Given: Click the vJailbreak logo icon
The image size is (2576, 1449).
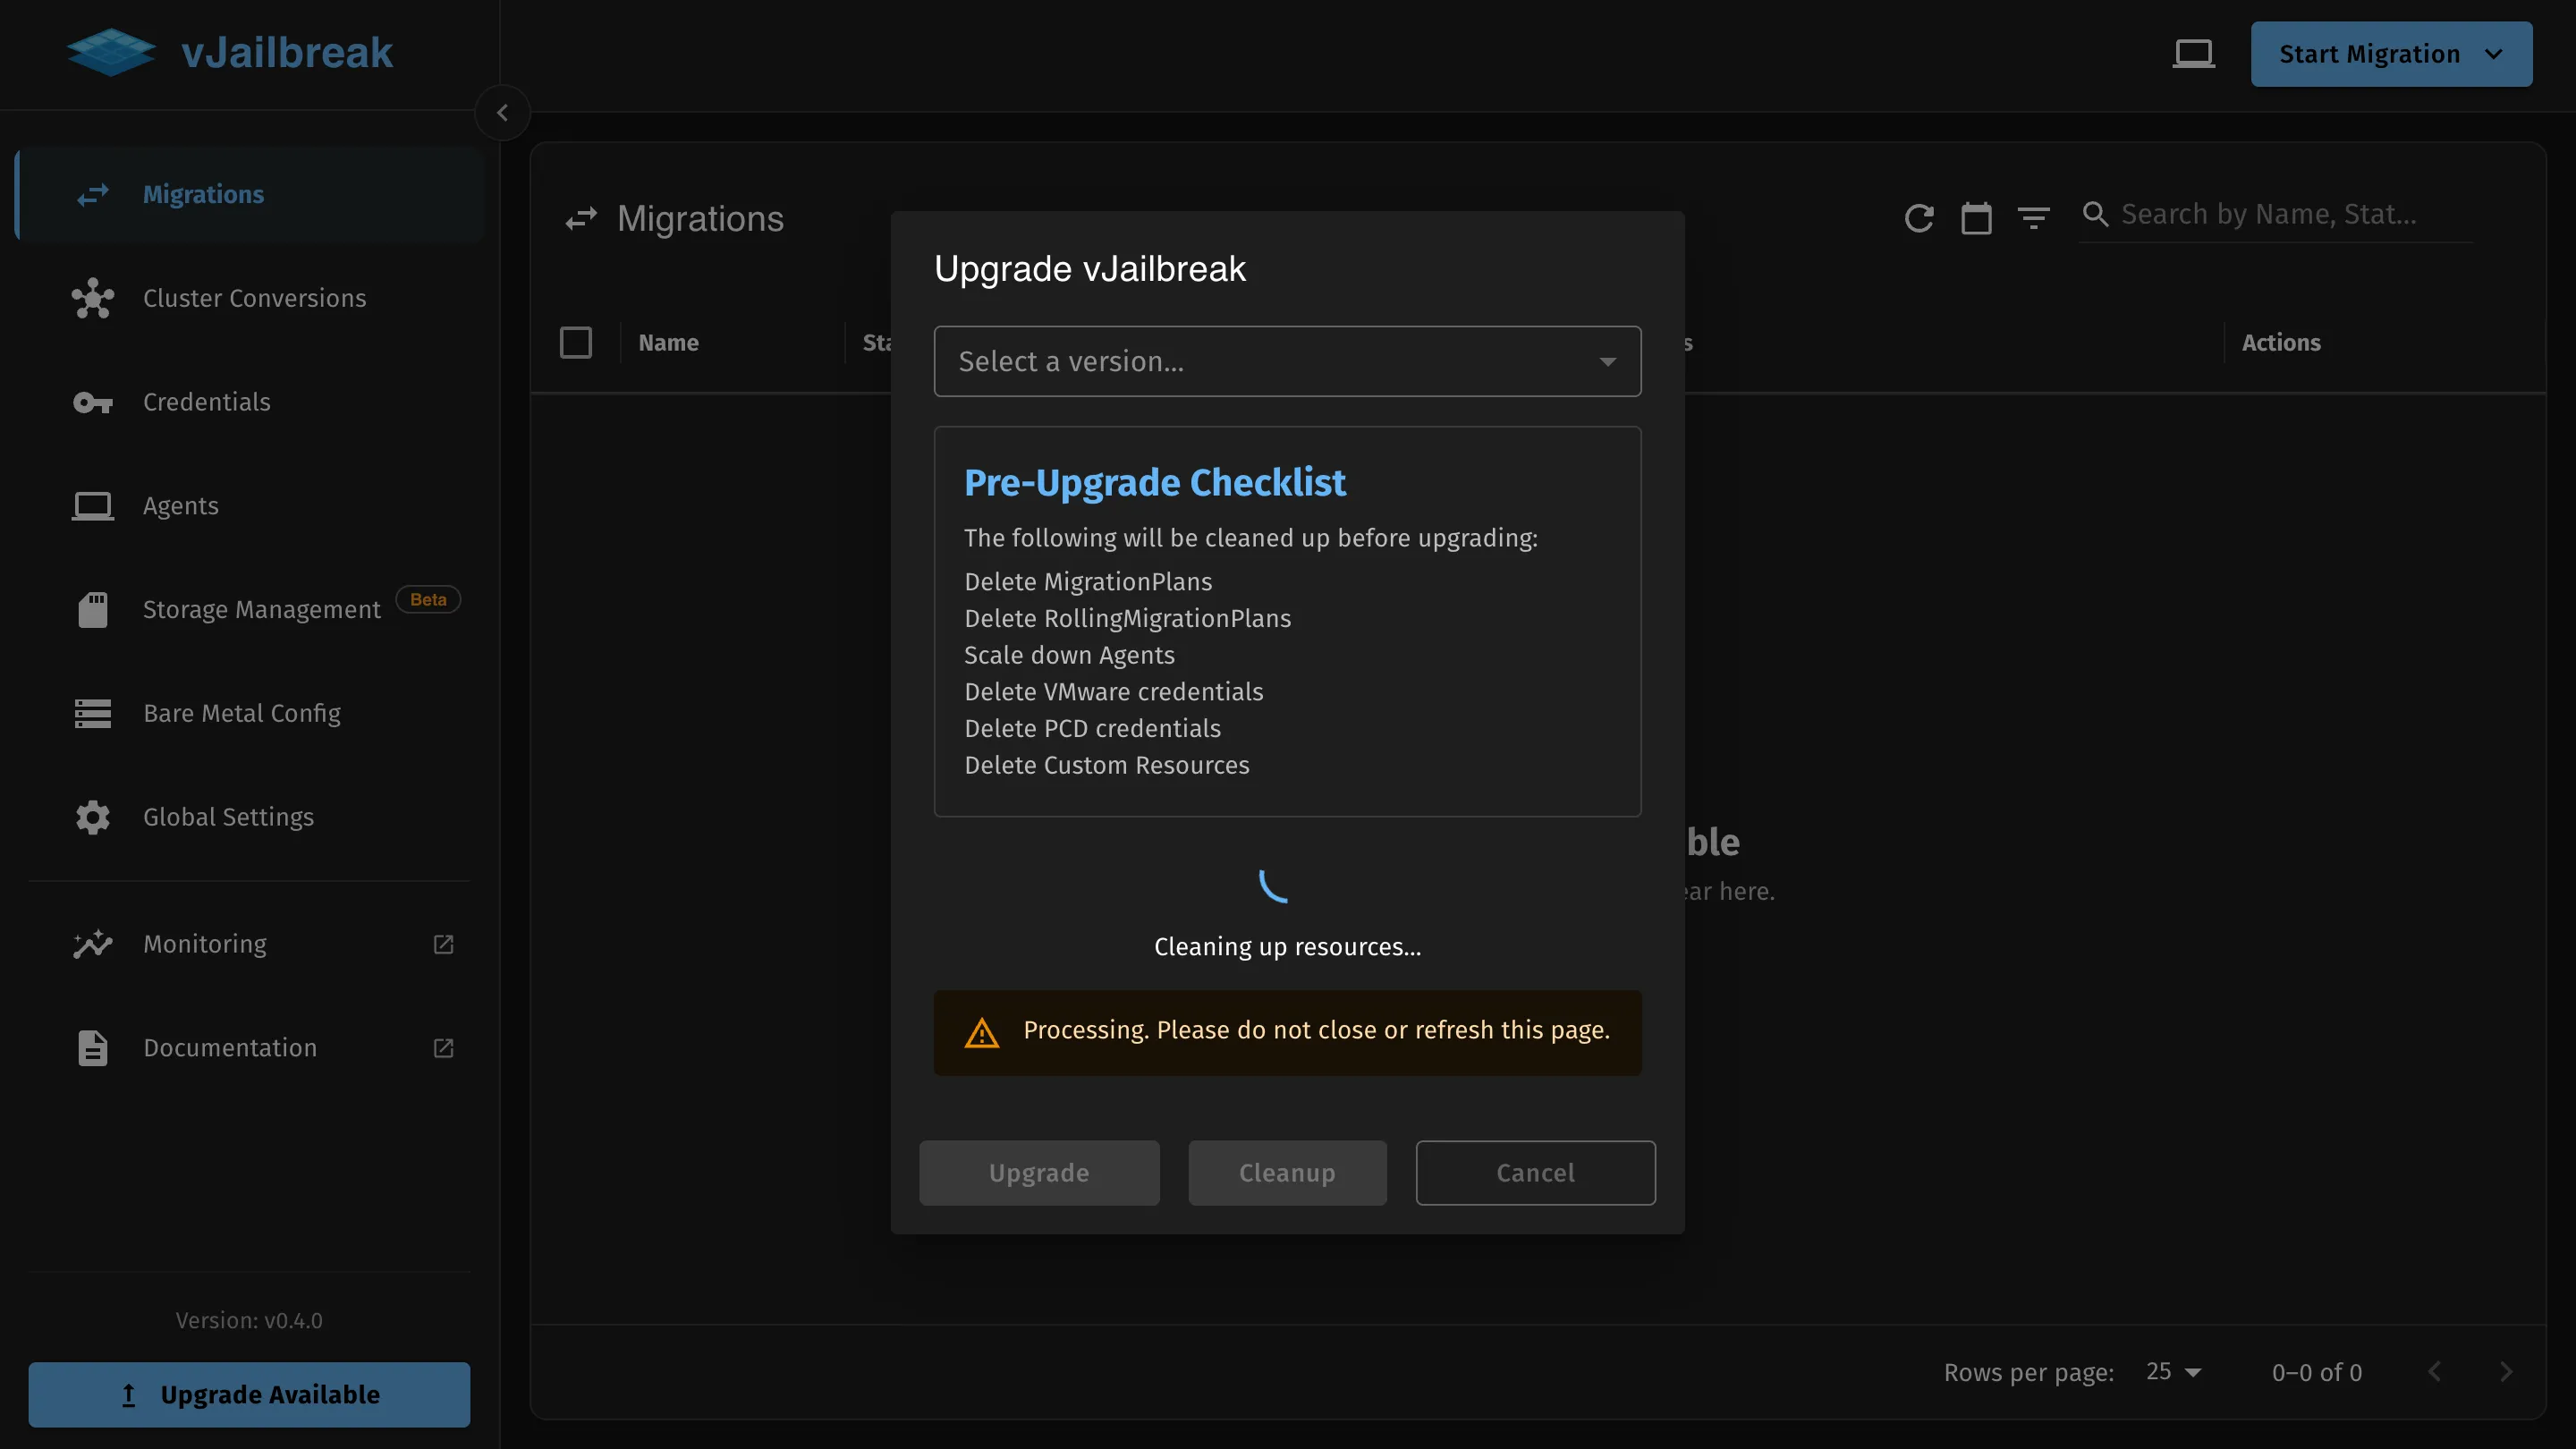Looking at the screenshot, I should [x=111, y=52].
